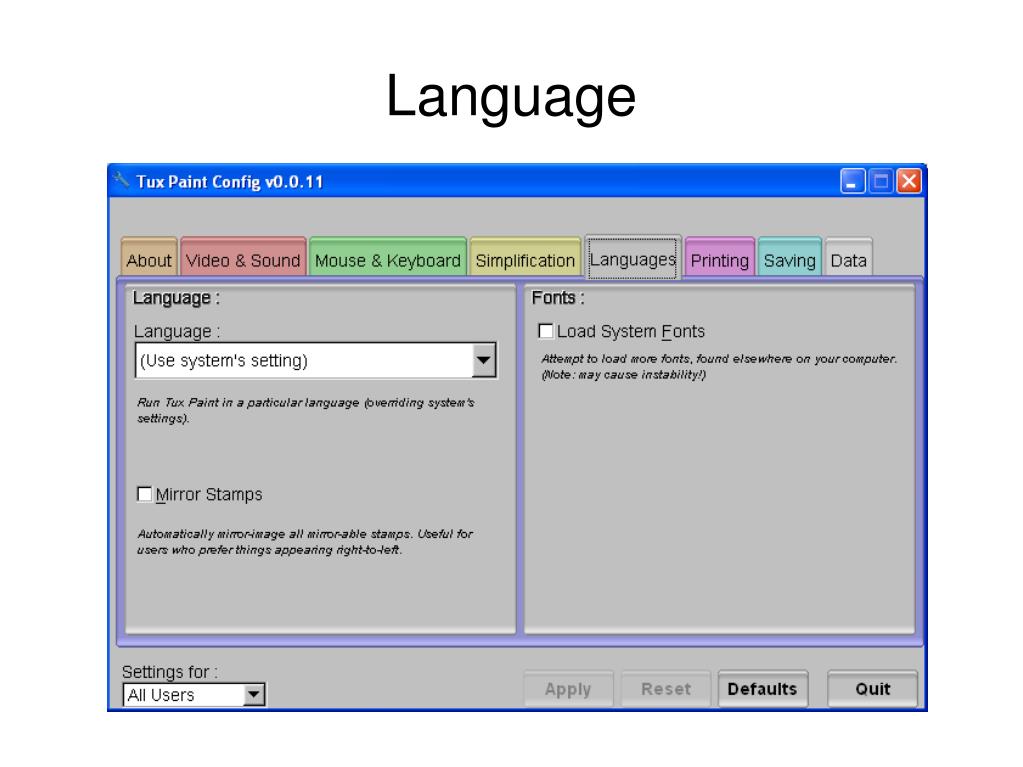Expand the Language dropdown arrow

483,360
